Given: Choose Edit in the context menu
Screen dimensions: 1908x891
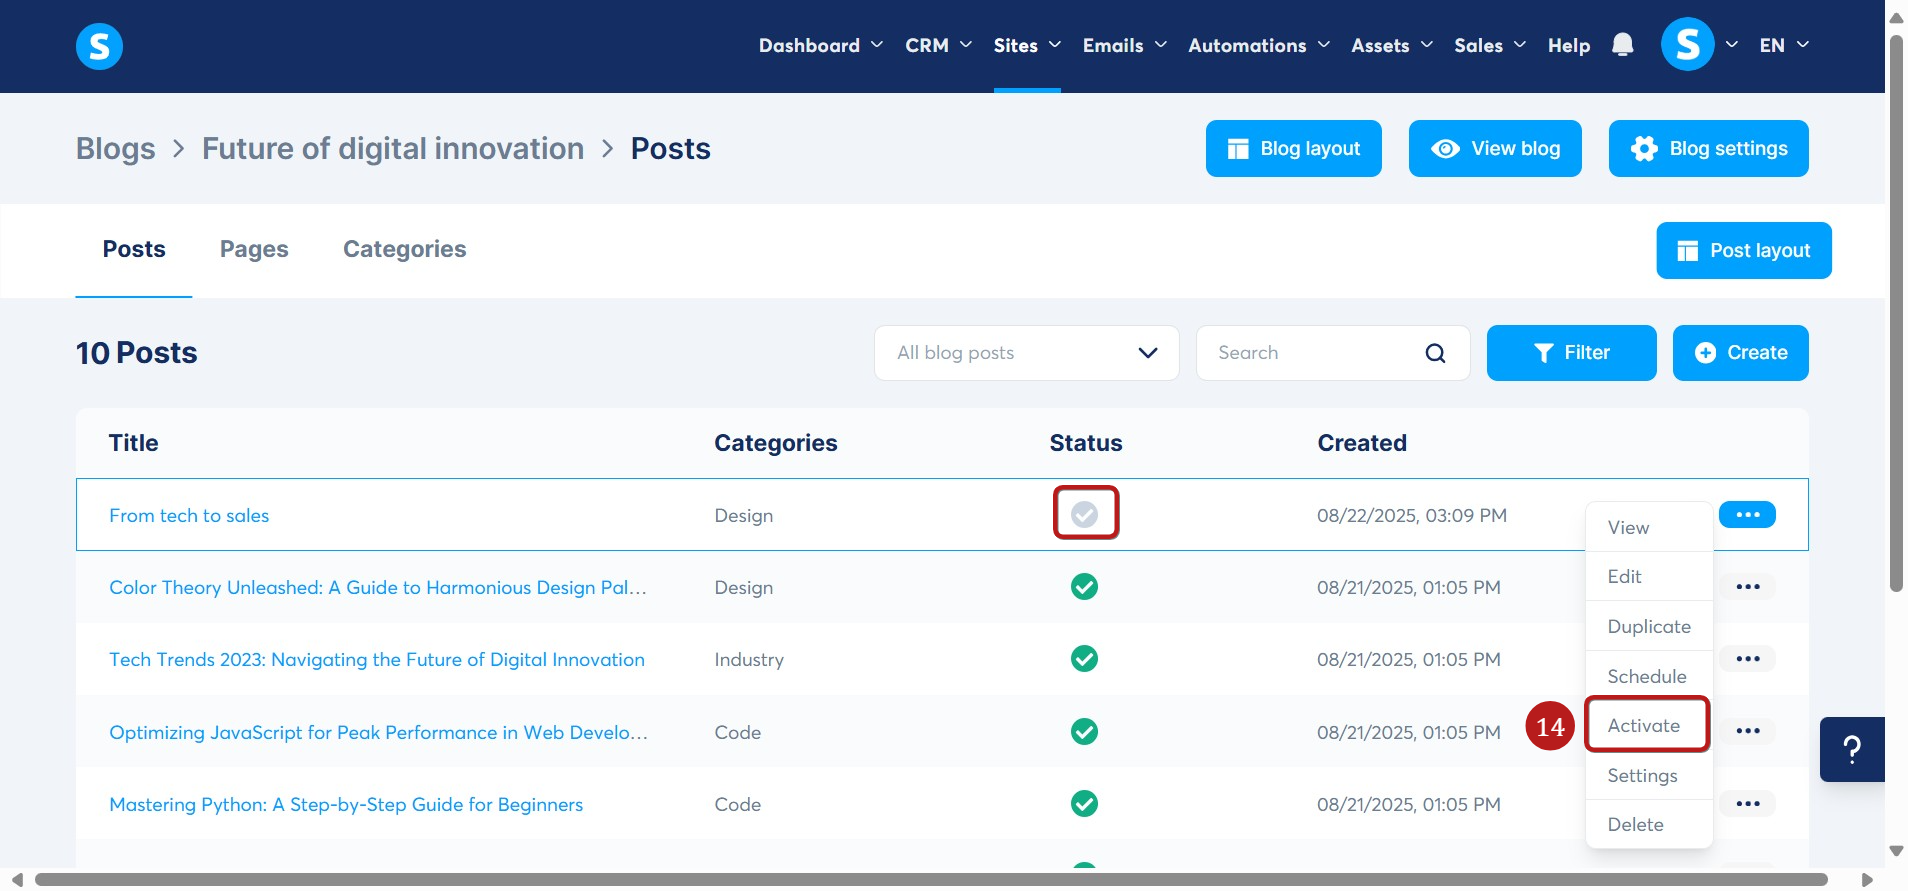Looking at the screenshot, I should pos(1649,577).
